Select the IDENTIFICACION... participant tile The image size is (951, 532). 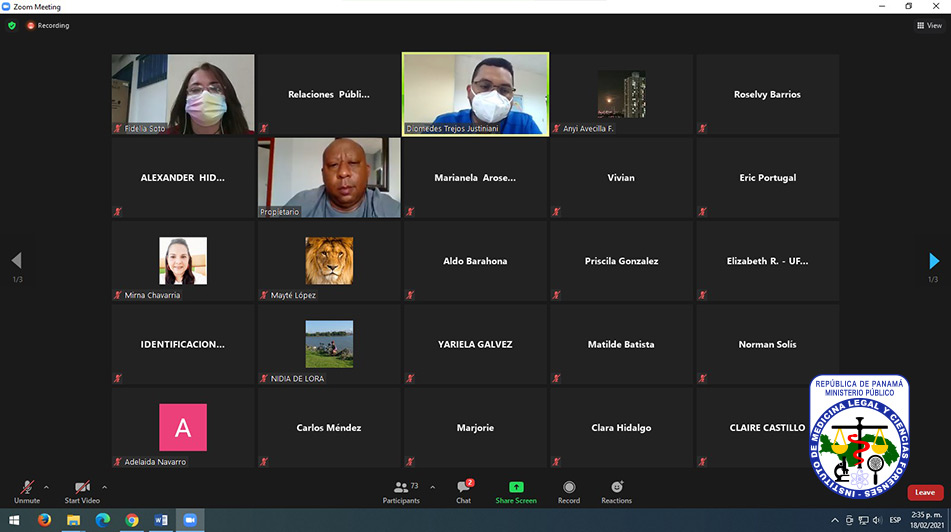point(183,344)
